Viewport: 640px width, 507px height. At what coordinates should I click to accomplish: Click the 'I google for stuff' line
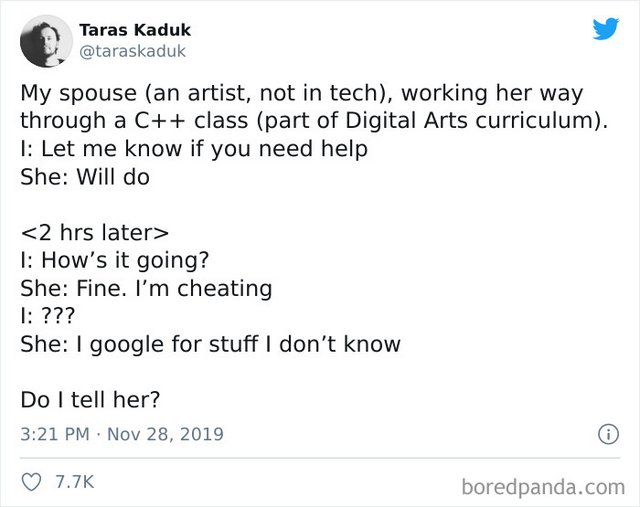(x=211, y=344)
